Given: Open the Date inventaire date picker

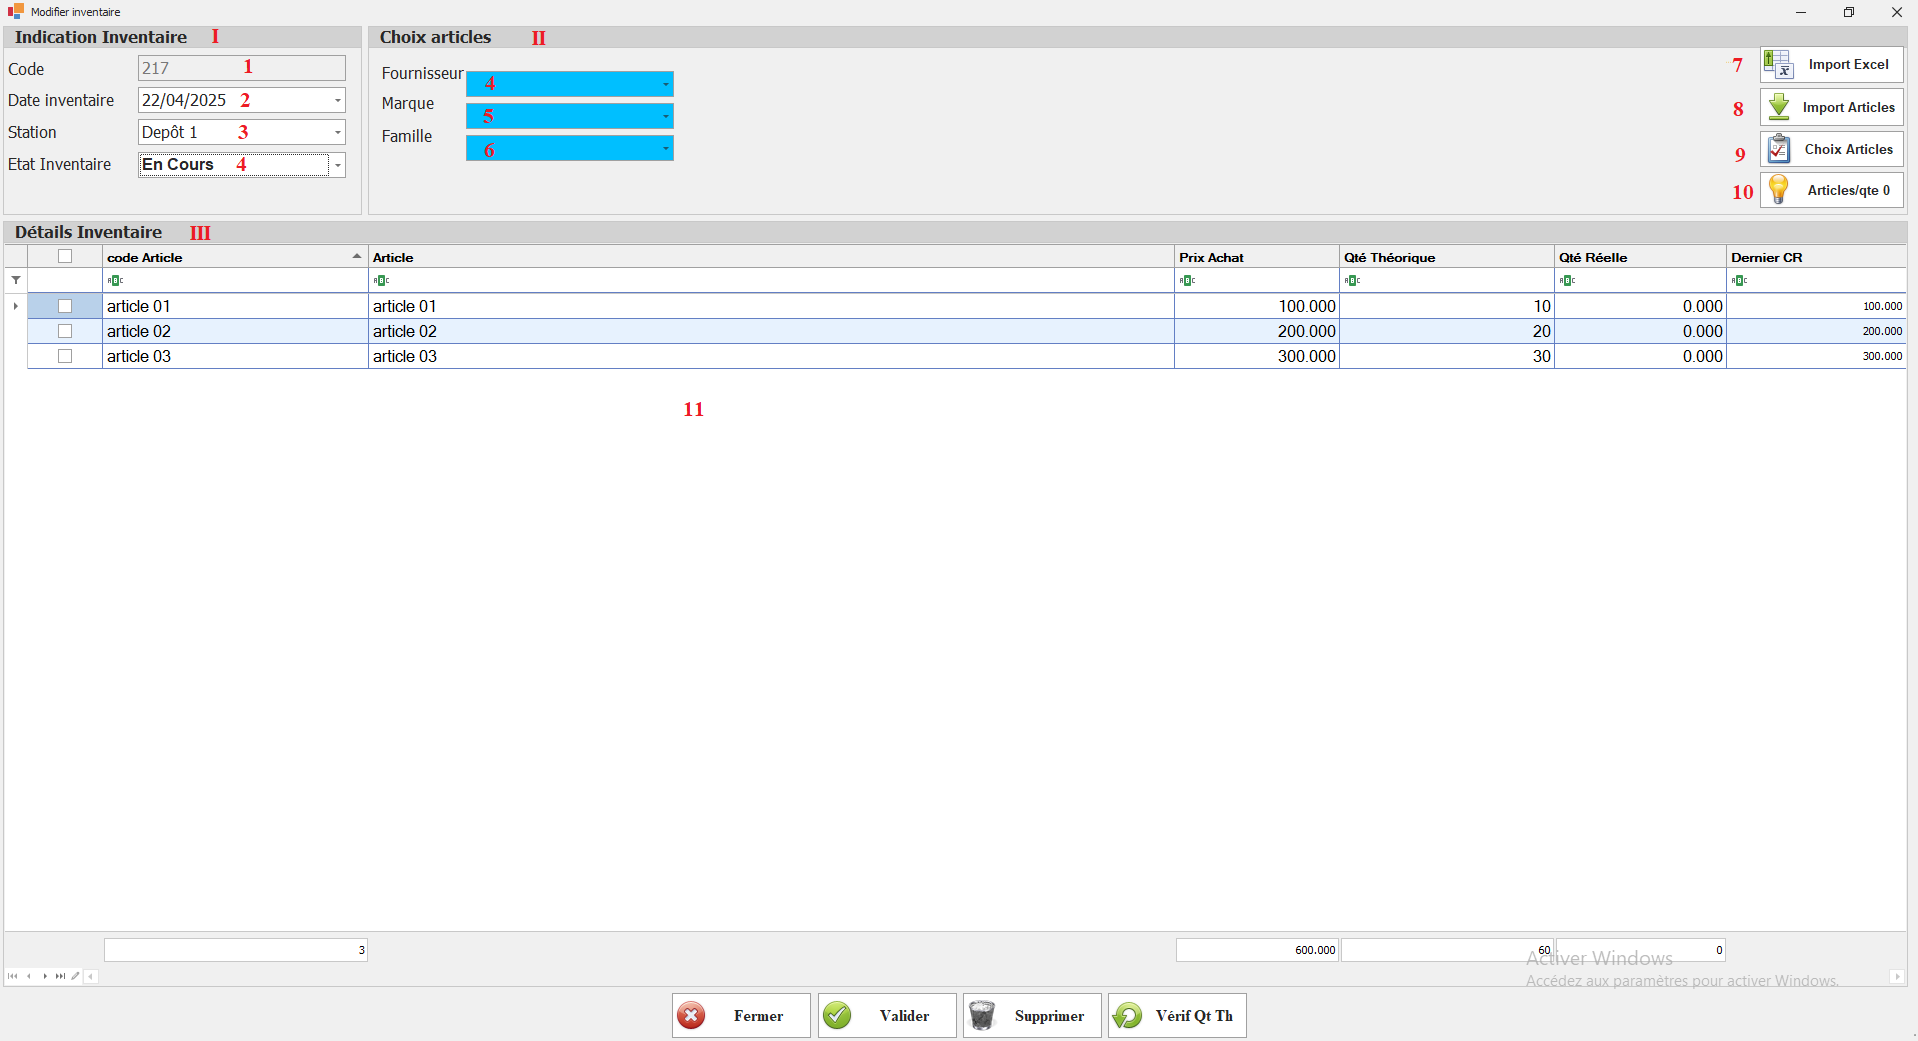Looking at the screenshot, I should click(x=338, y=100).
